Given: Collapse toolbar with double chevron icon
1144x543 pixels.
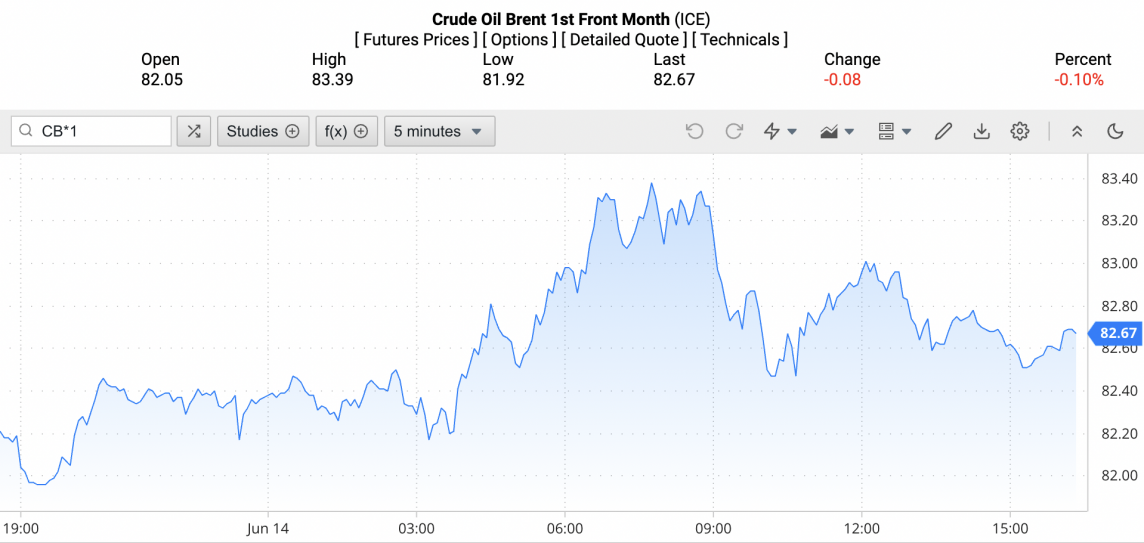Looking at the screenshot, I should 1077,131.
